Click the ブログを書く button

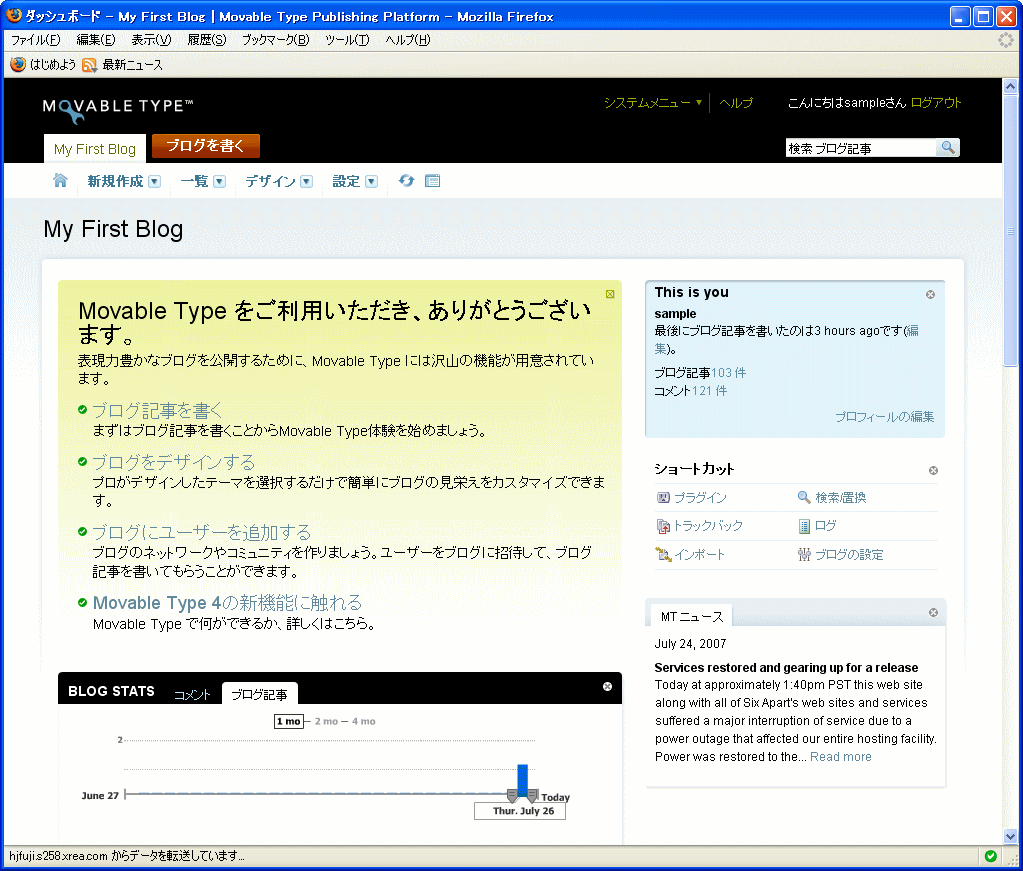[206, 145]
